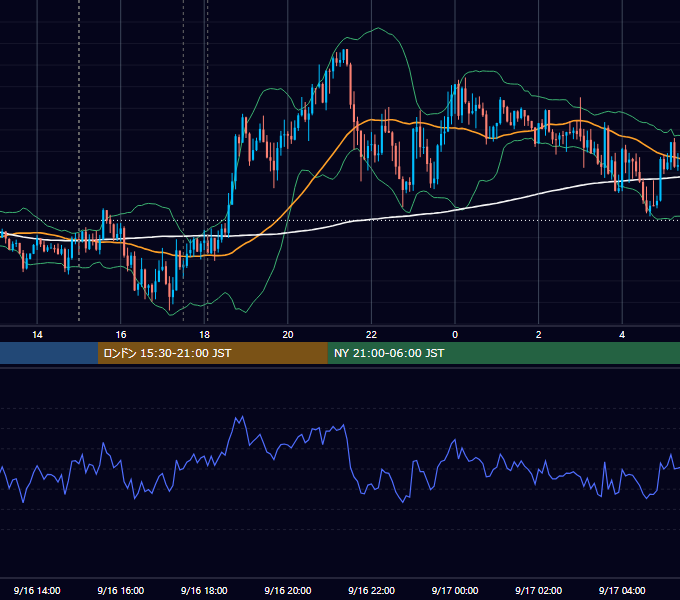
Task: Click the '0' price chart time label
Action: (x=455, y=335)
